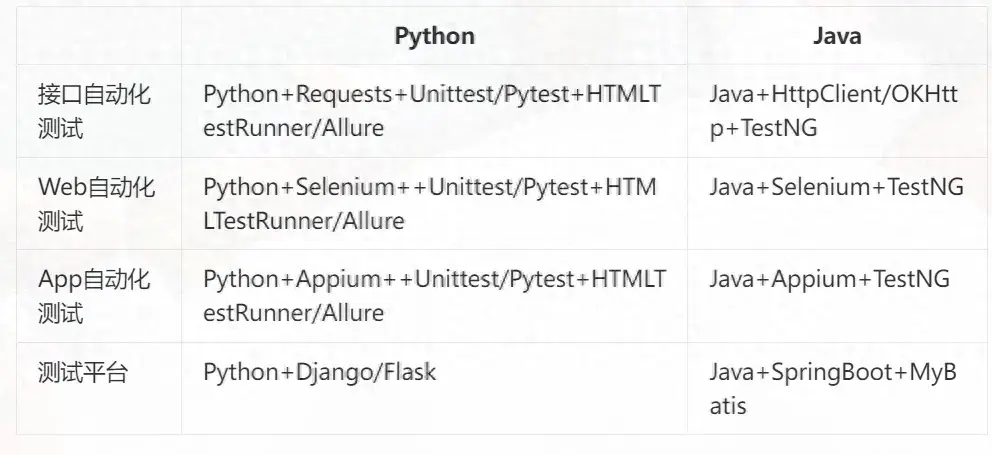Click the empty top-left header cell

point(99,37)
